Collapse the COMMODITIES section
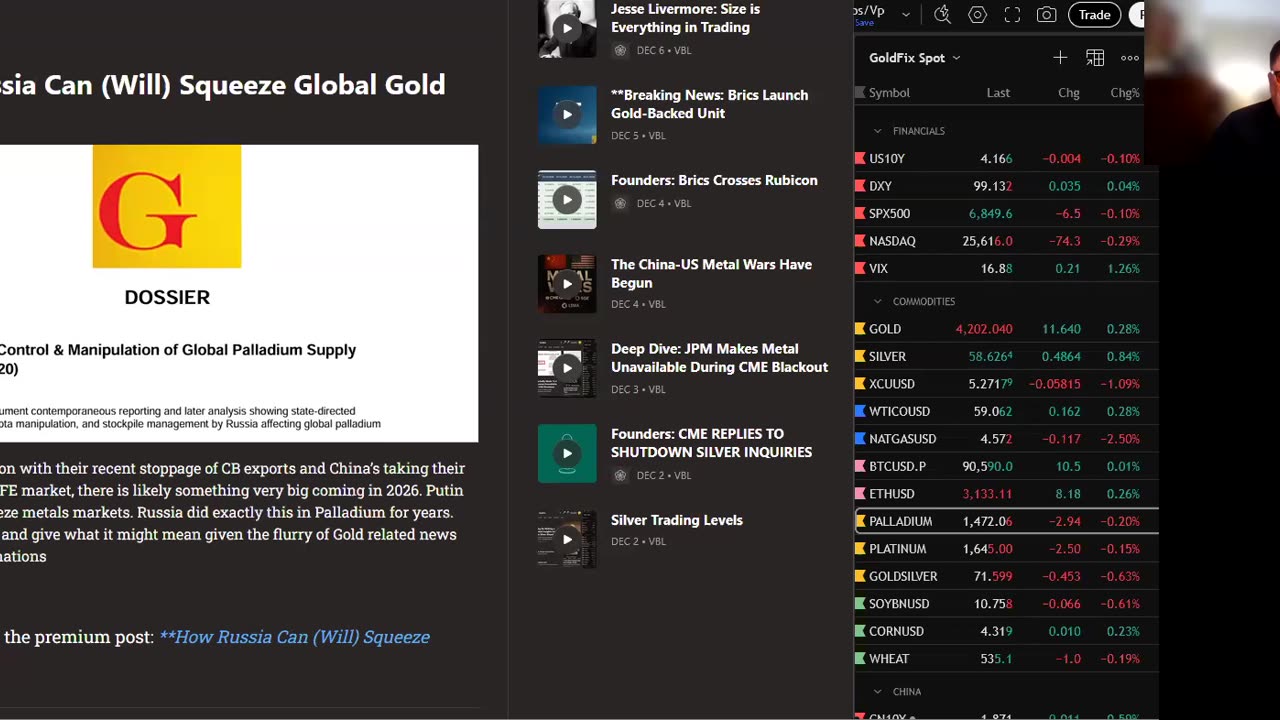1280x720 pixels. pos(878,301)
